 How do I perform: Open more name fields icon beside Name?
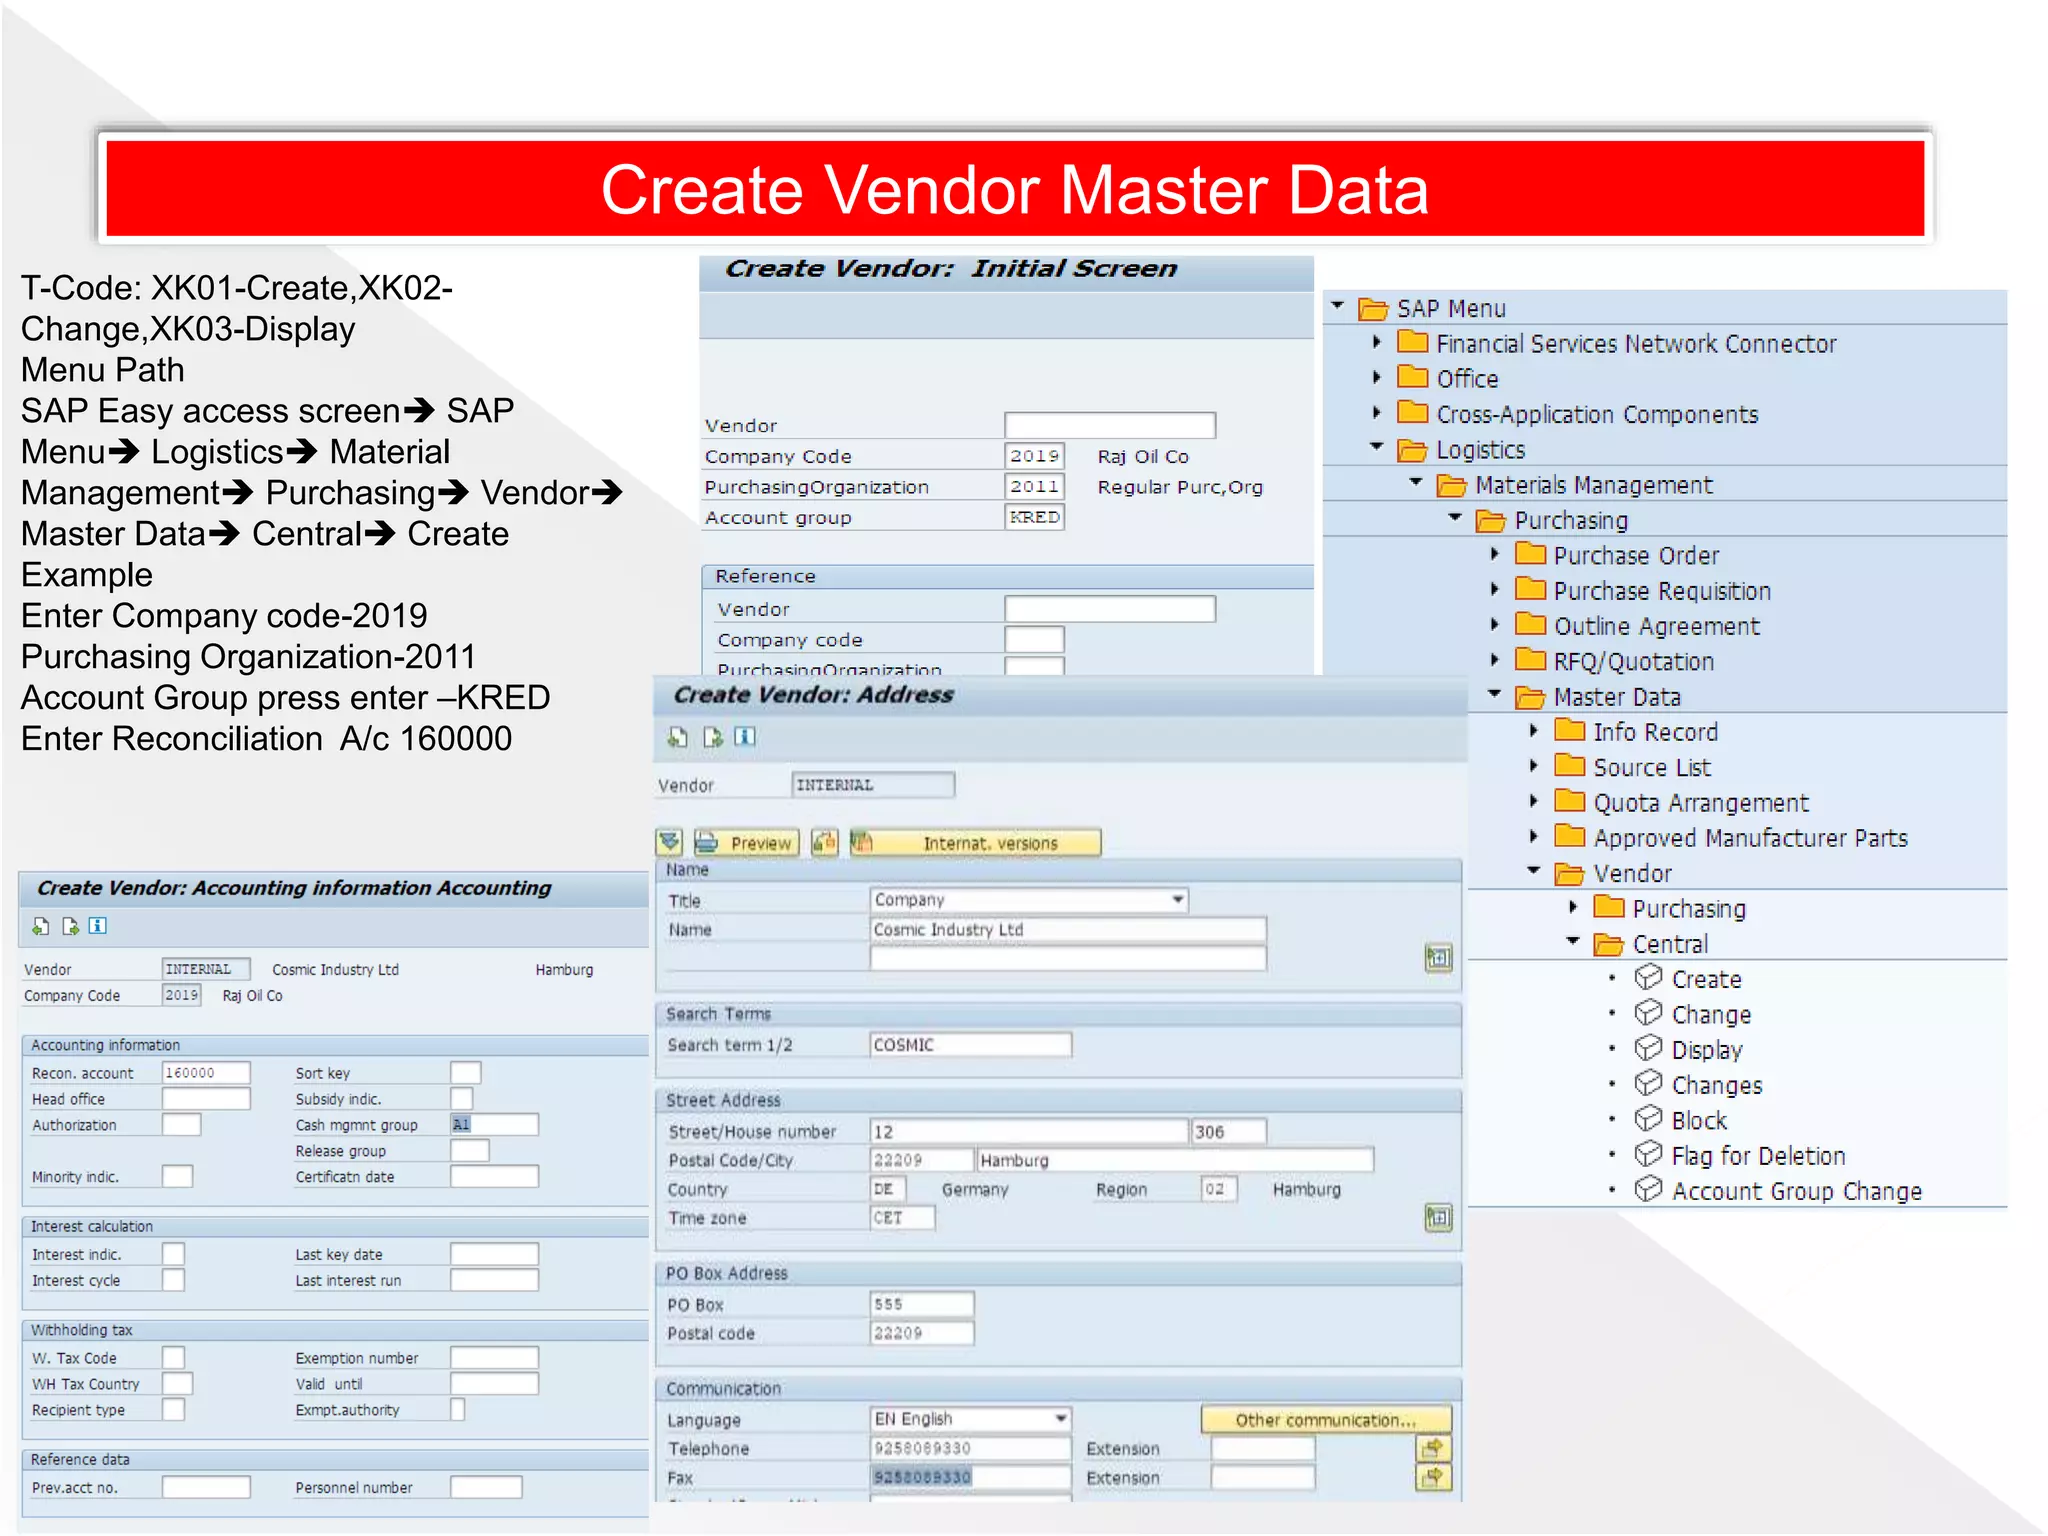(1438, 957)
